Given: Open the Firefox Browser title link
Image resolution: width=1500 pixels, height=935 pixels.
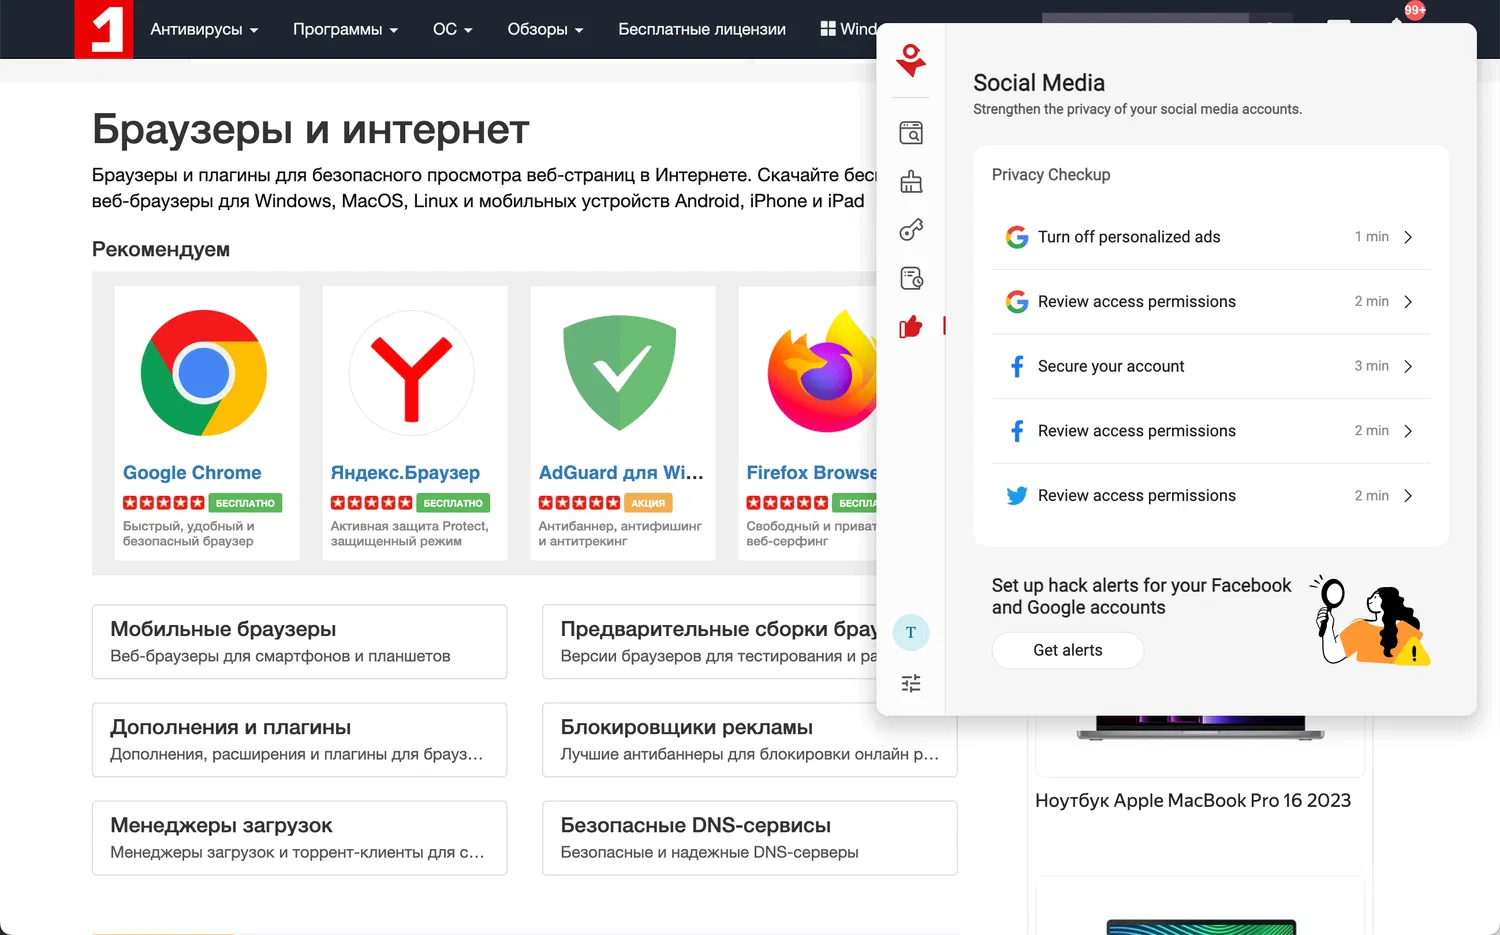Looking at the screenshot, I should [811, 473].
